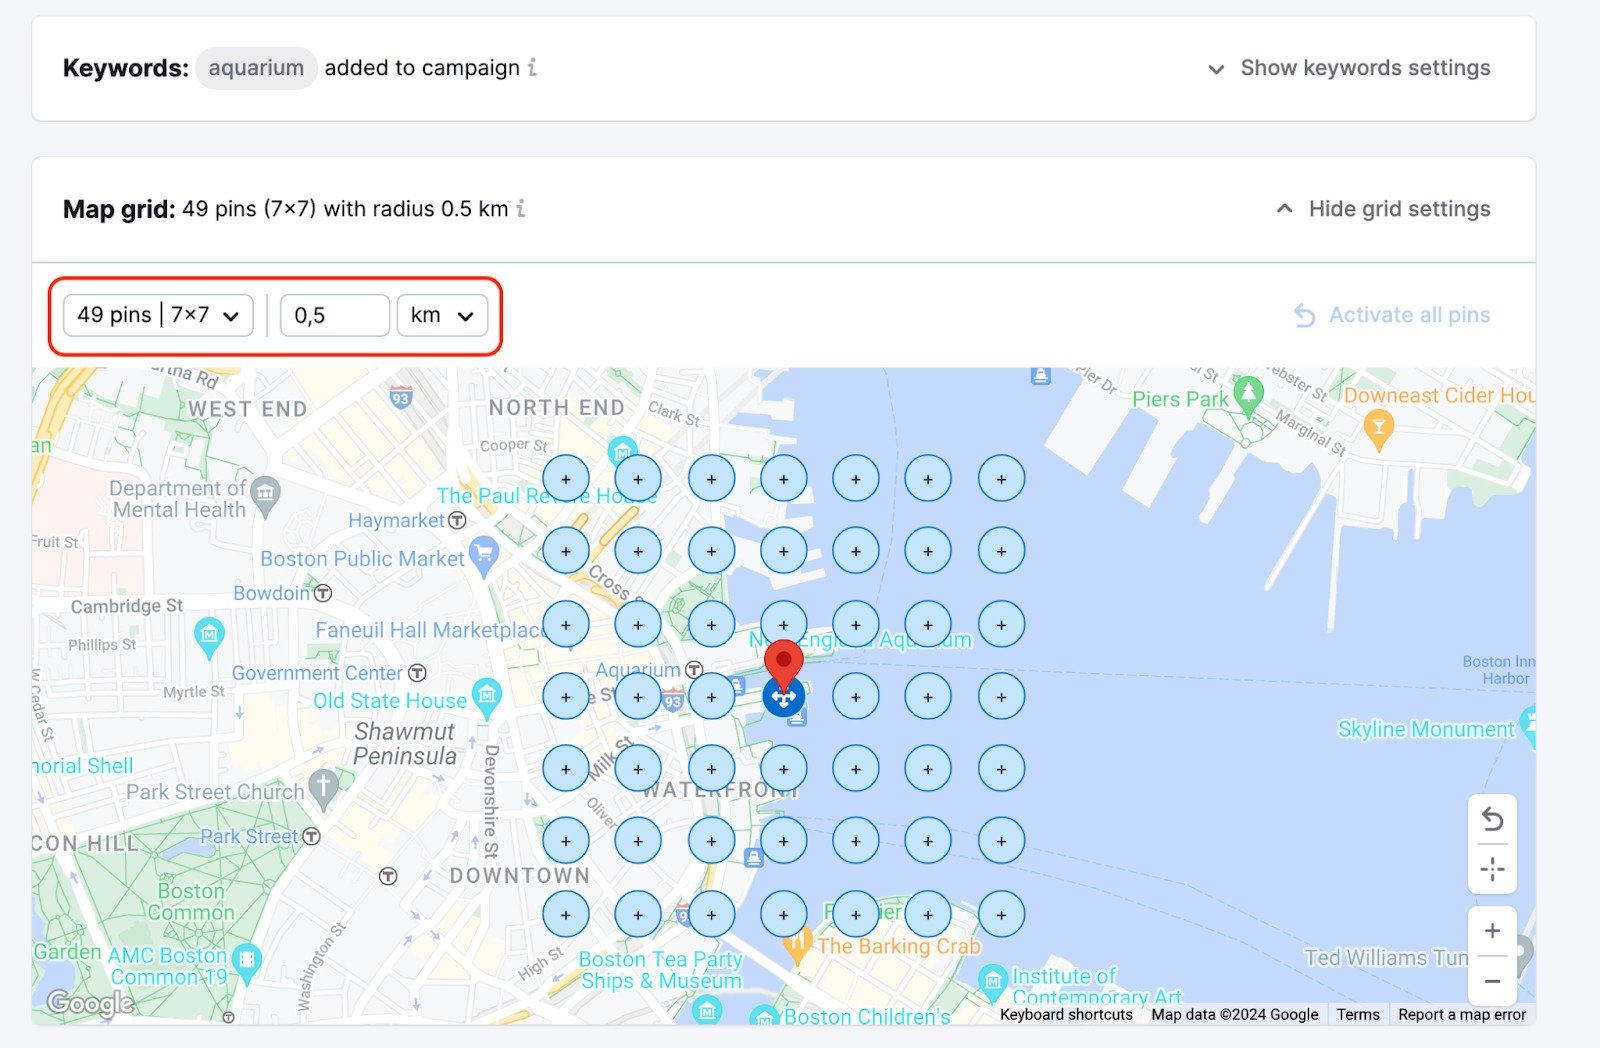The height and width of the screenshot is (1048, 1600).
Task: Click the undo icon beside Activate all pins
Action: tap(1305, 315)
